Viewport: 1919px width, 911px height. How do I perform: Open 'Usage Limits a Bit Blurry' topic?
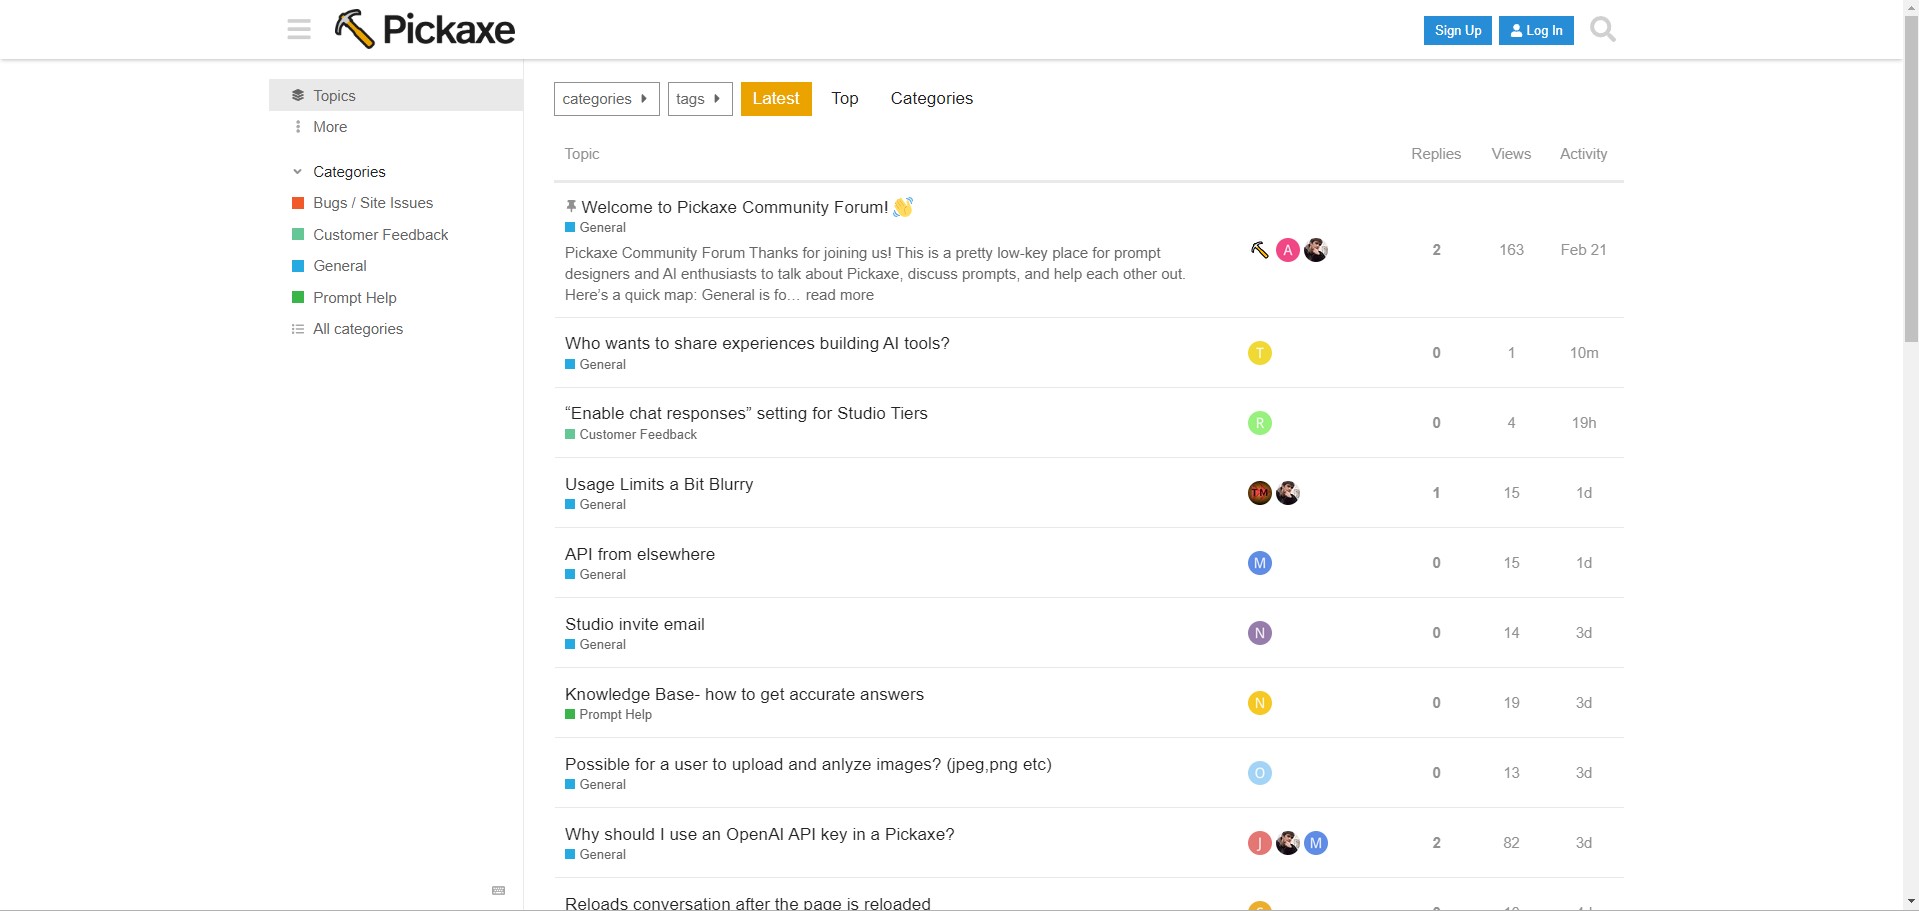coord(659,484)
